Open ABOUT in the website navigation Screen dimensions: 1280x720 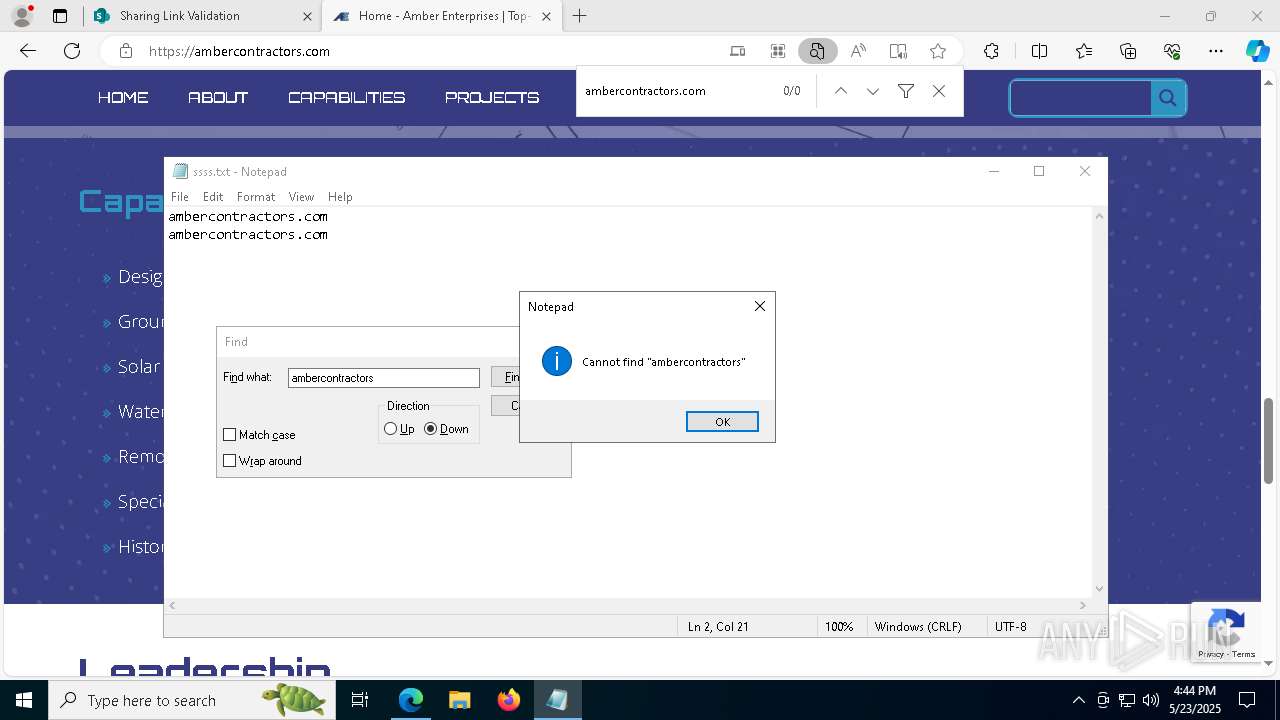[218, 98]
